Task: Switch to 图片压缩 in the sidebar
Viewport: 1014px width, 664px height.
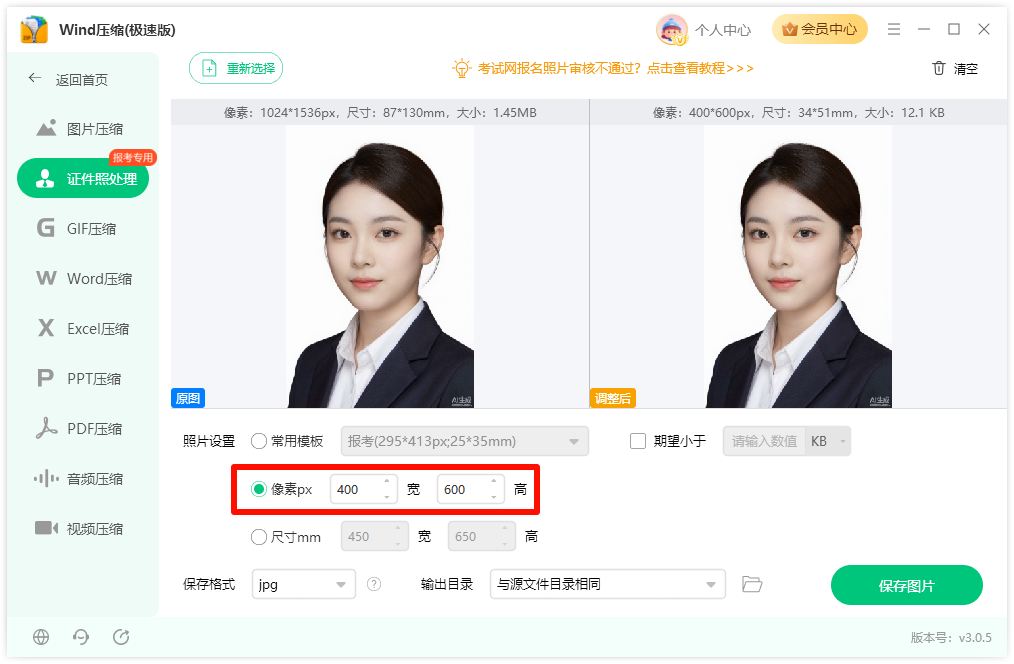Action: coord(82,129)
